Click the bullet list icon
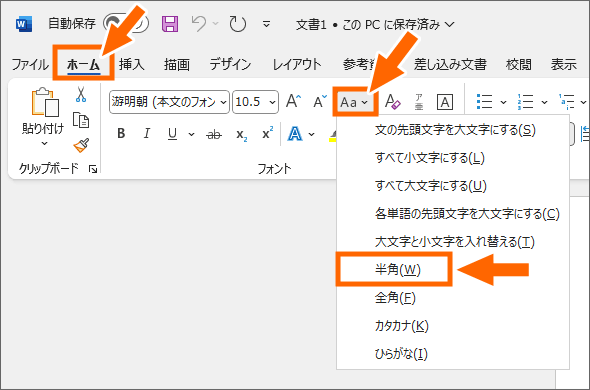 coord(485,102)
